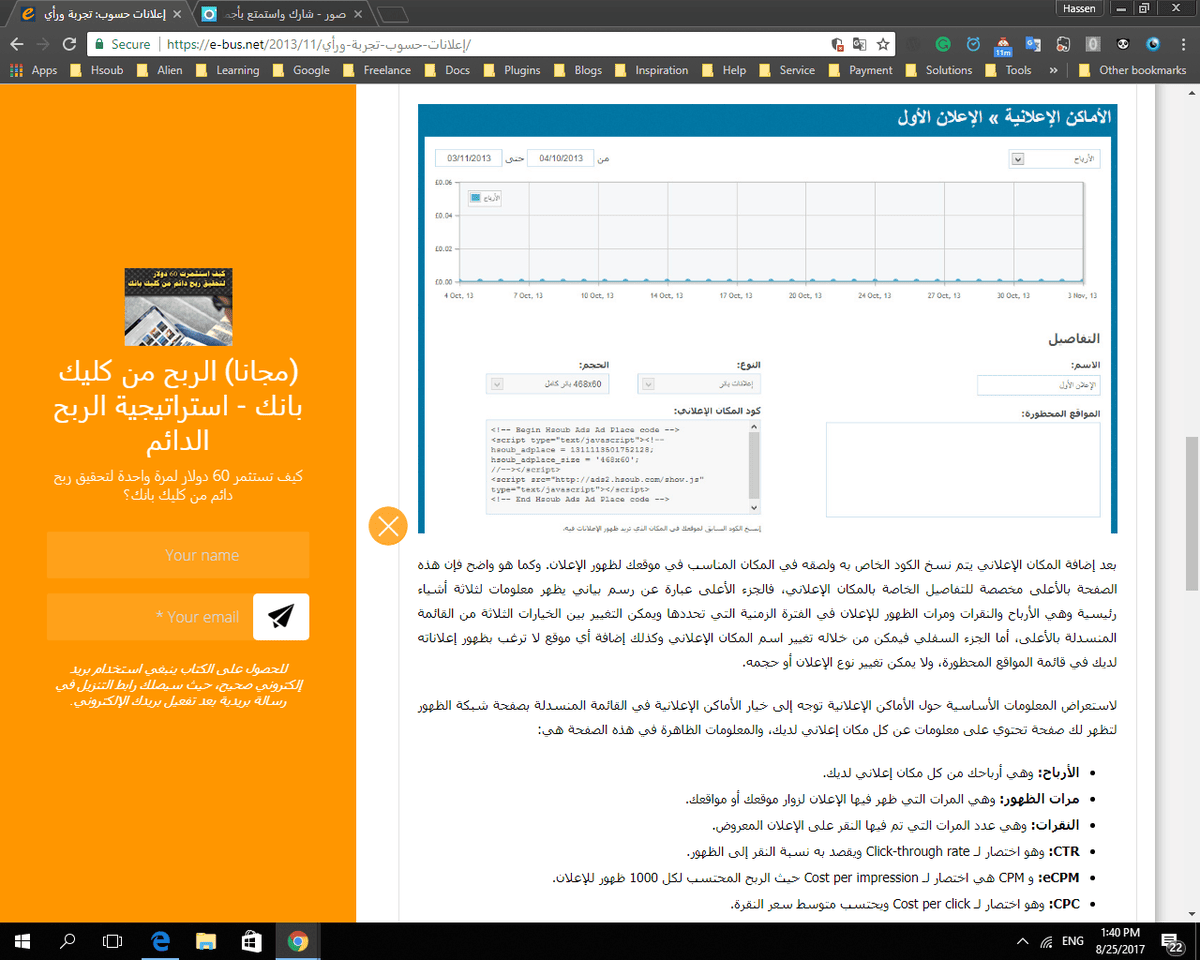Launch Microsoft Edge from taskbar
Screen dimensions: 1200x960
(160, 941)
